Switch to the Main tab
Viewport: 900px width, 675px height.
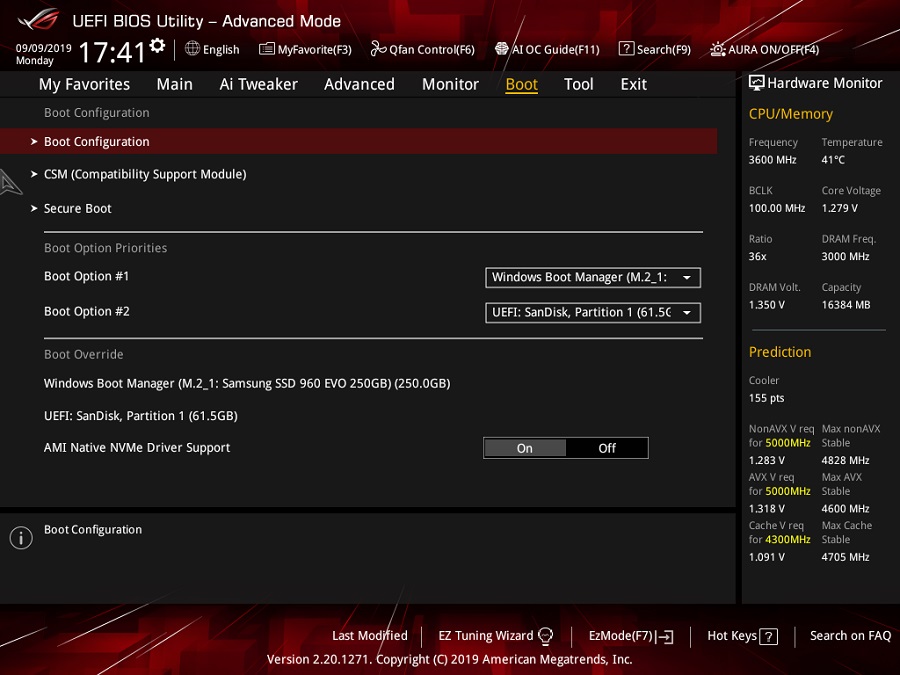coord(174,84)
